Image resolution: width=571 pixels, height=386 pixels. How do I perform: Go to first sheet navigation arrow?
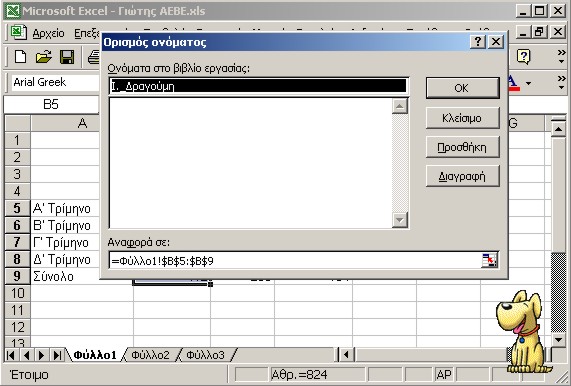click(x=11, y=355)
